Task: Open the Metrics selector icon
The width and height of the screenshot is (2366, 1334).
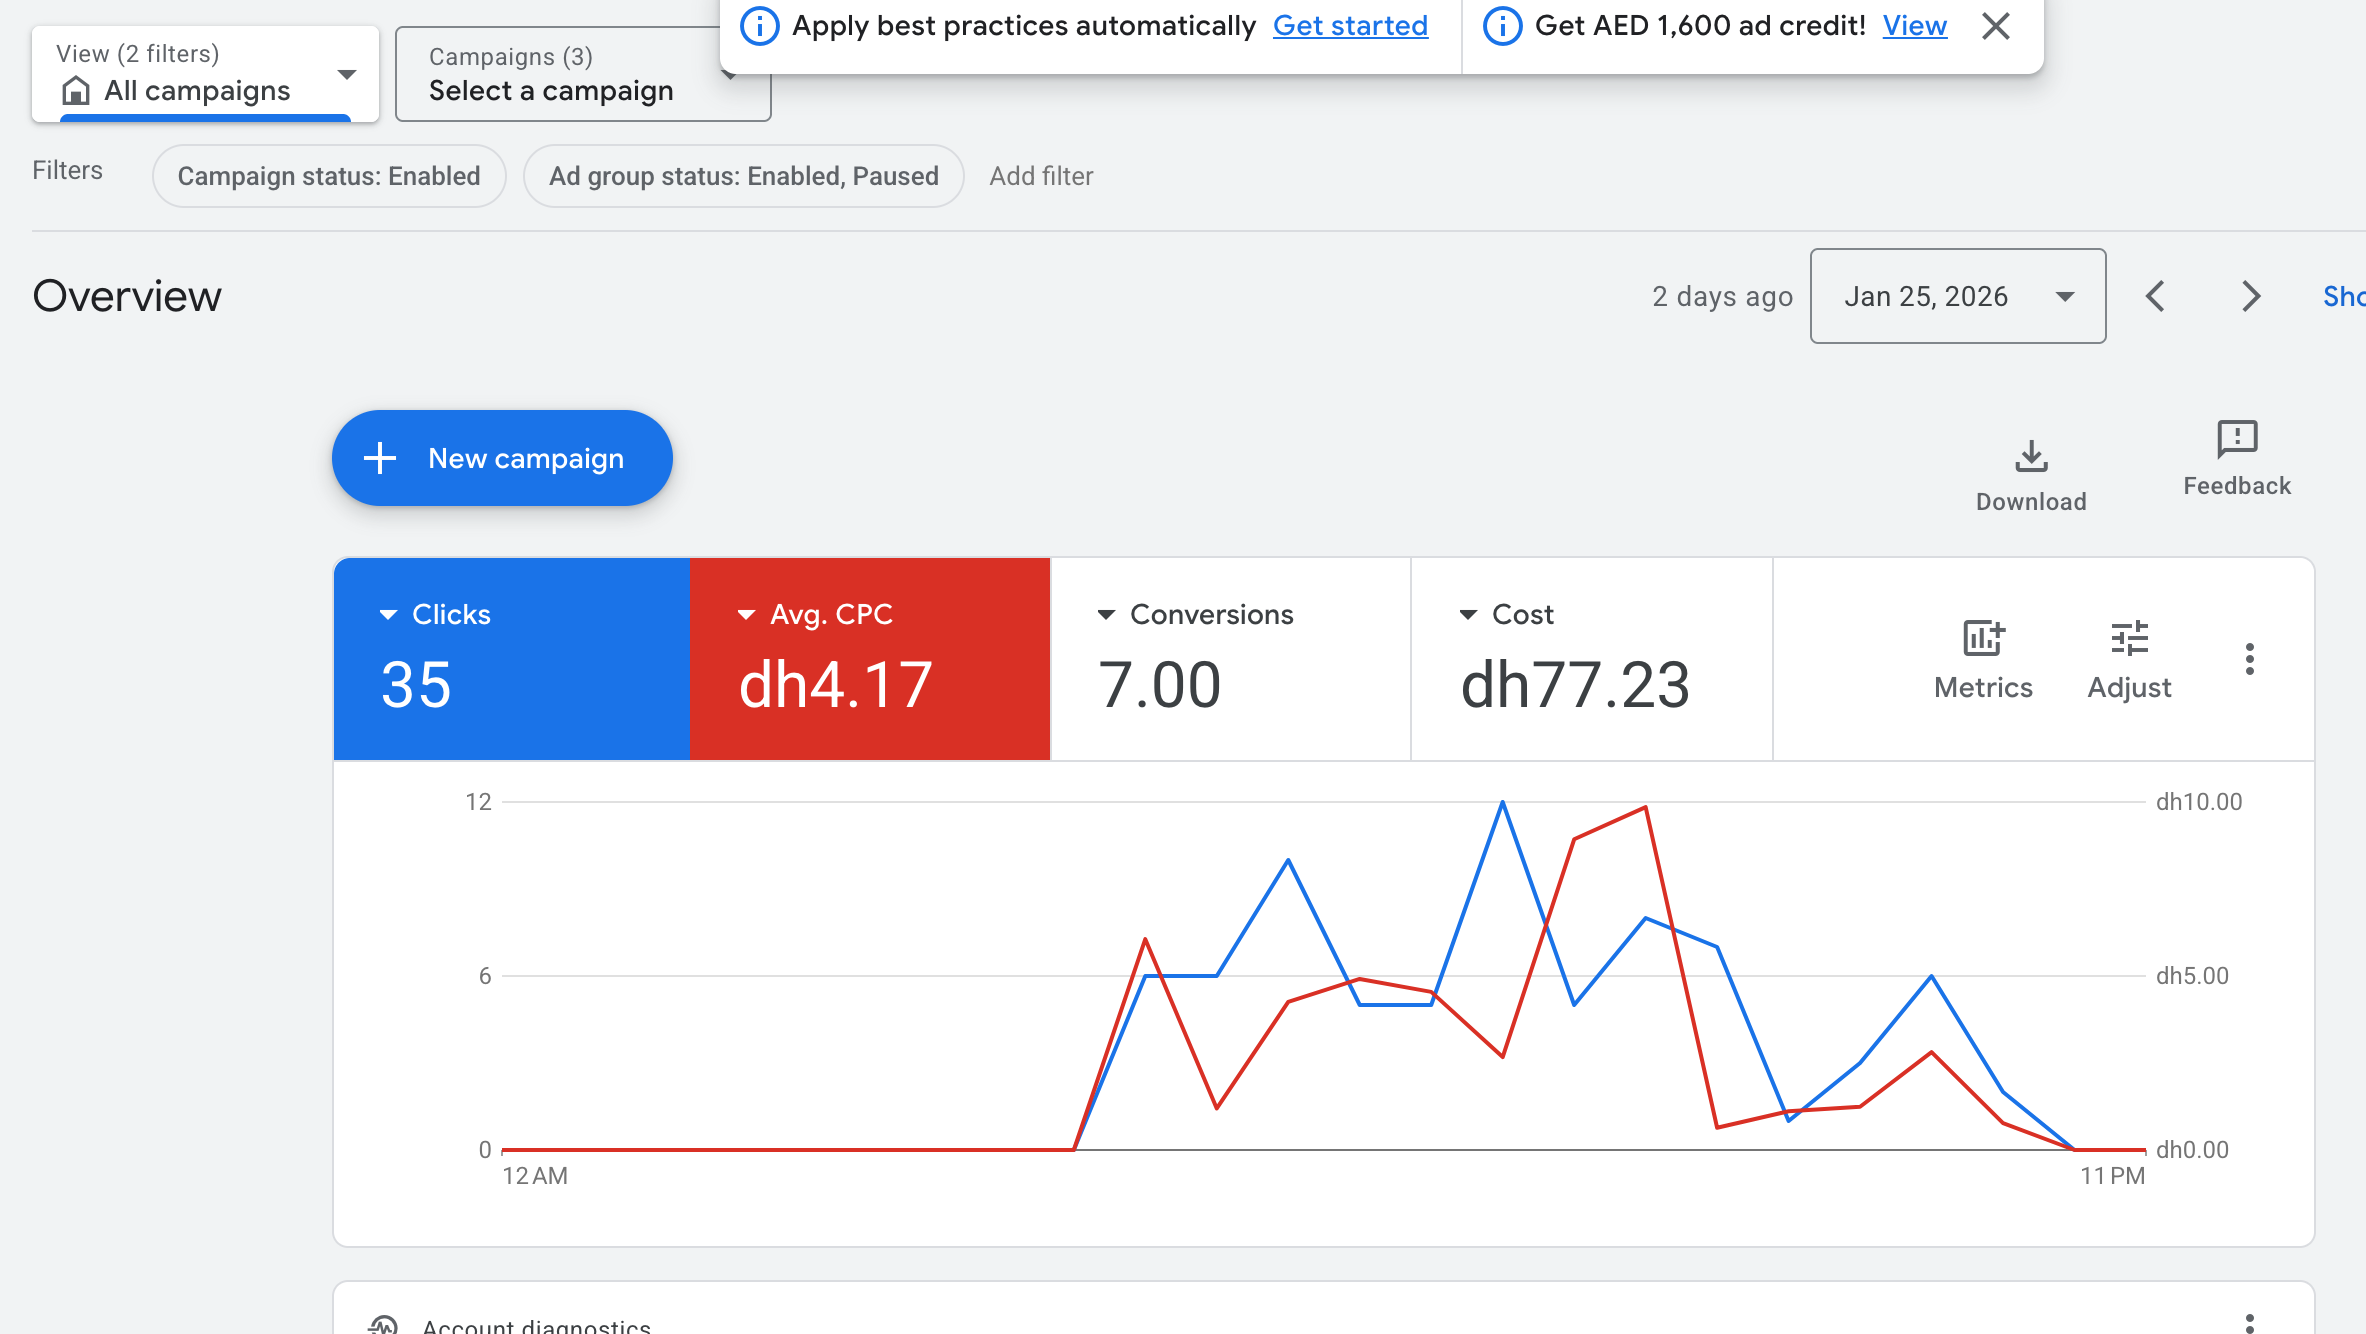Action: (x=1983, y=639)
